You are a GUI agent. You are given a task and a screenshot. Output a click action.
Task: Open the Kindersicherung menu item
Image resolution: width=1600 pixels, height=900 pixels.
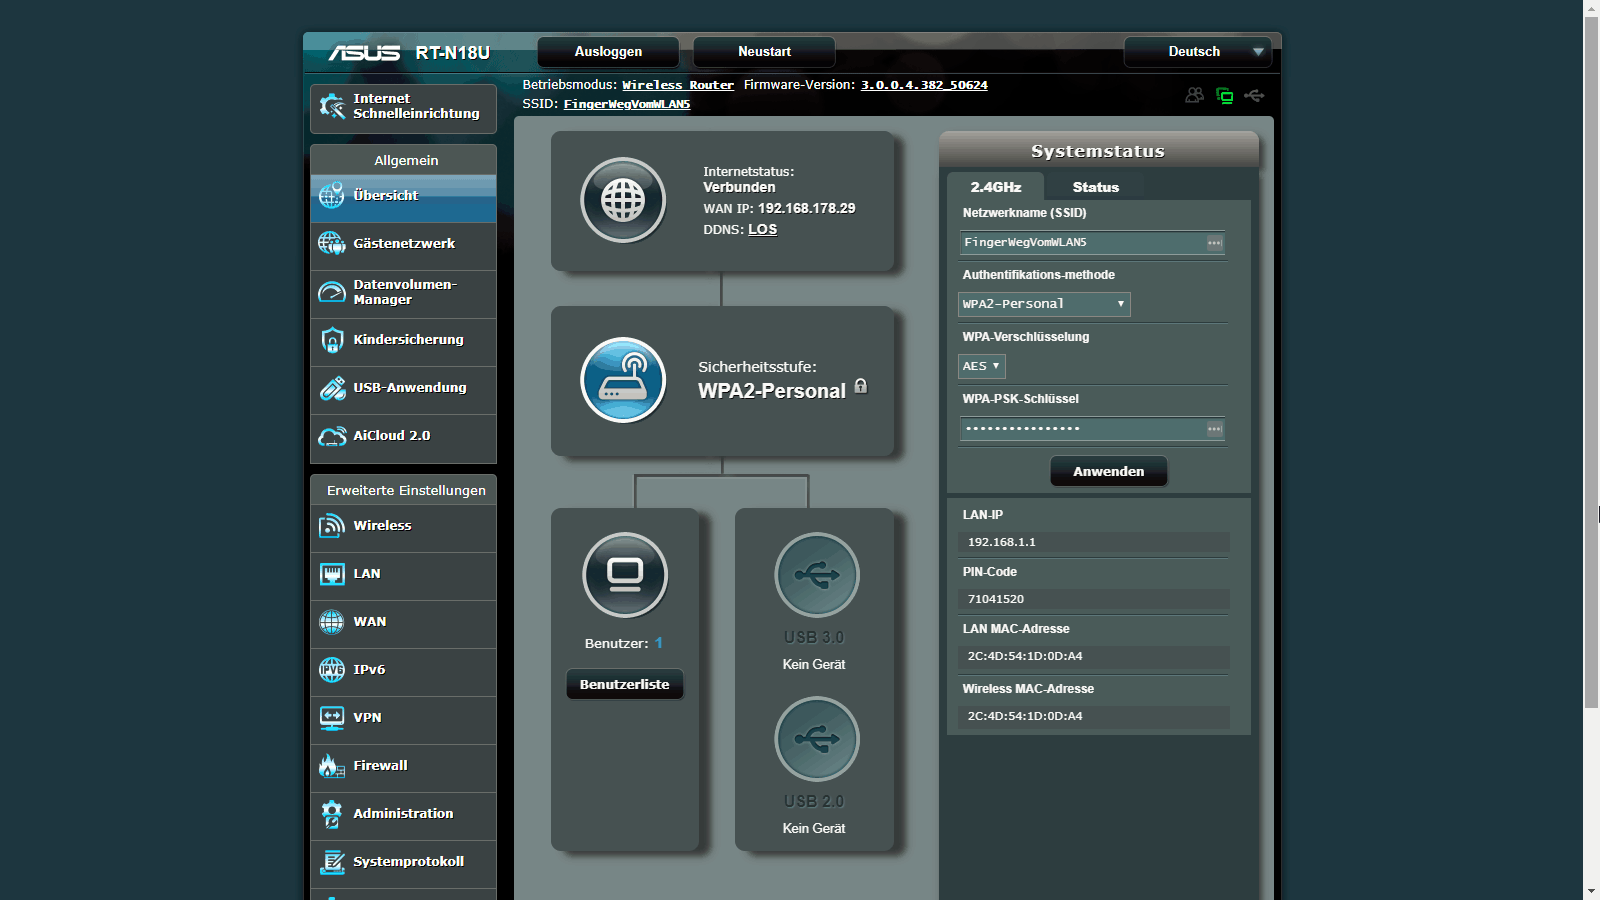coord(403,342)
